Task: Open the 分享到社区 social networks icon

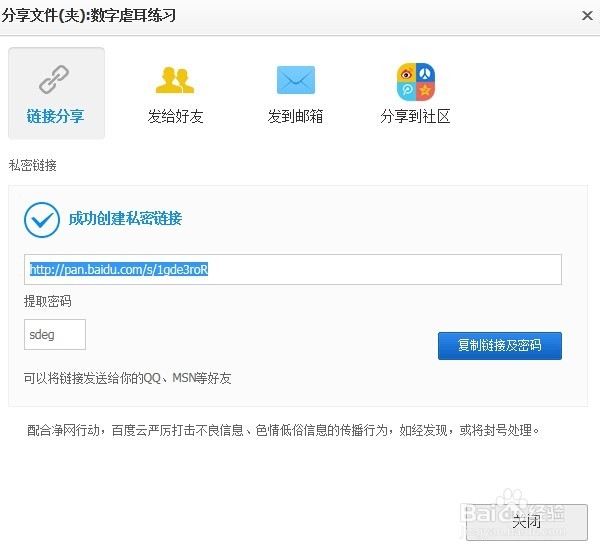Action: pos(416,82)
